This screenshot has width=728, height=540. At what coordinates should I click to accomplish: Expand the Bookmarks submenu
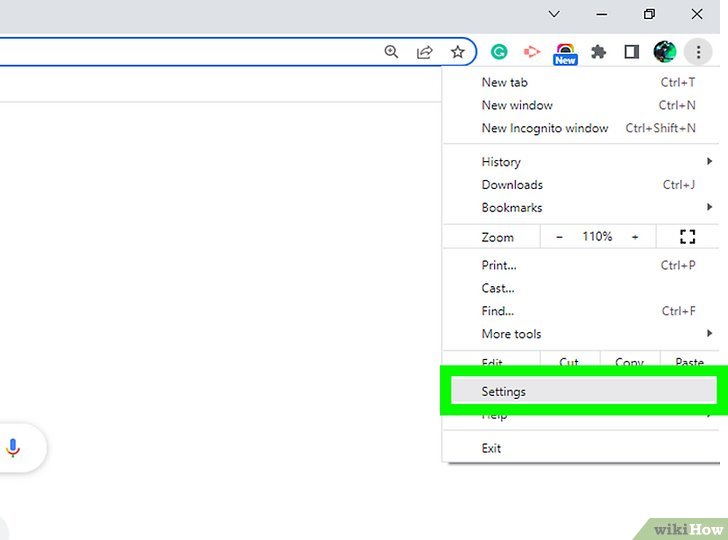[x=581, y=207]
